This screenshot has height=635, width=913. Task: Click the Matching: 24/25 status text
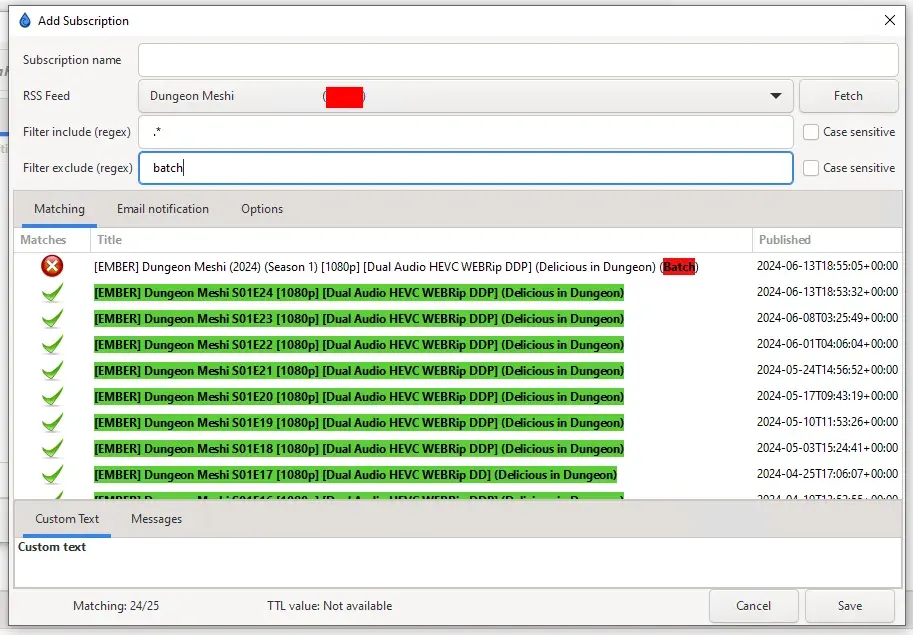[116, 606]
